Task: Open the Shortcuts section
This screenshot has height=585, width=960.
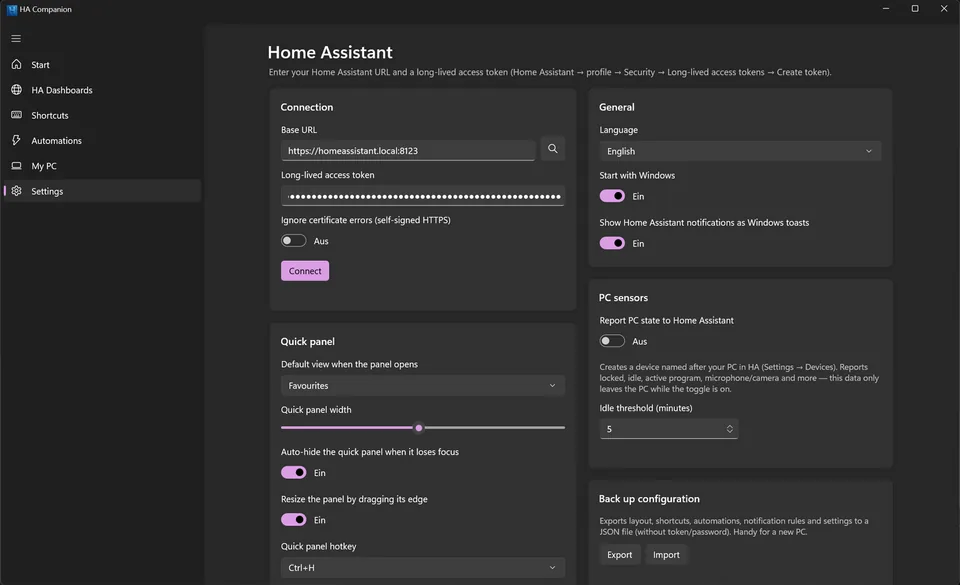Action: (x=102, y=115)
